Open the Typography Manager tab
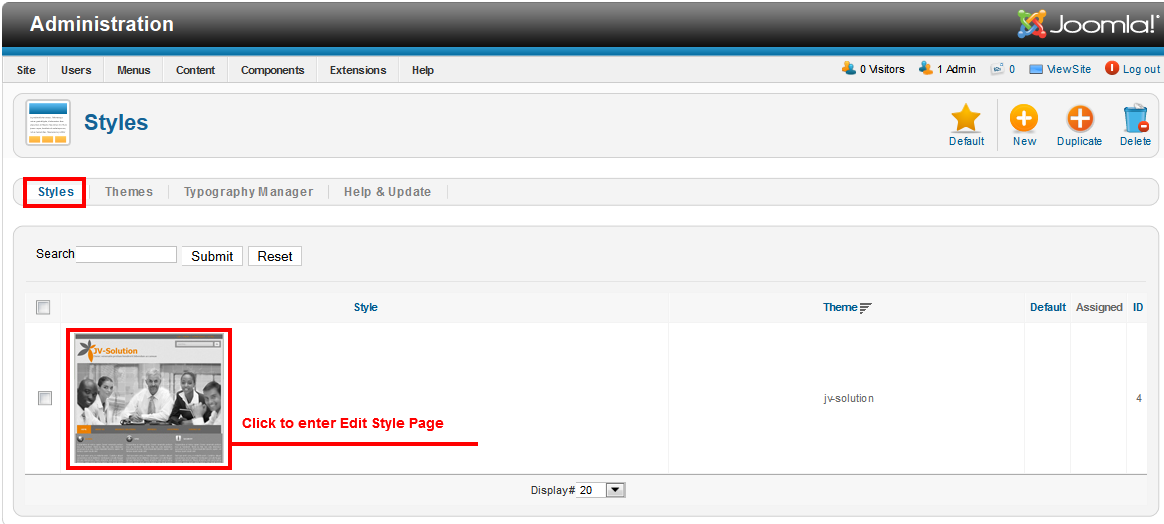Screen dimensions: 1164x524 (249, 191)
